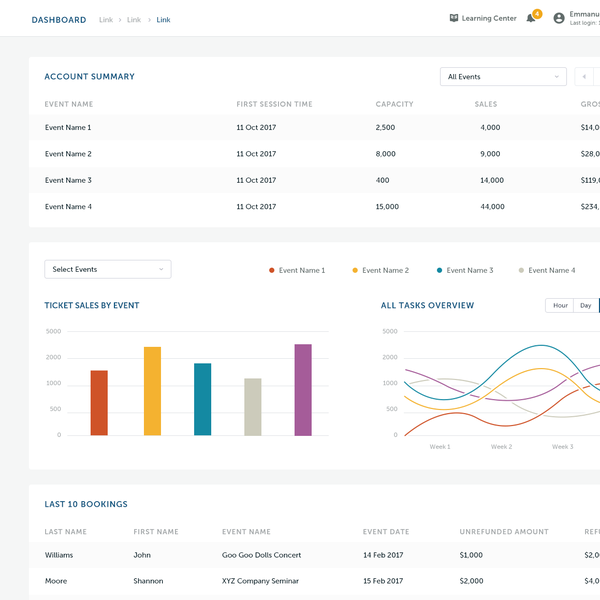The height and width of the screenshot is (600, 600).
Task: Click the ACCOUNT SUMMARY heading
Action: (x=90, y=77)
